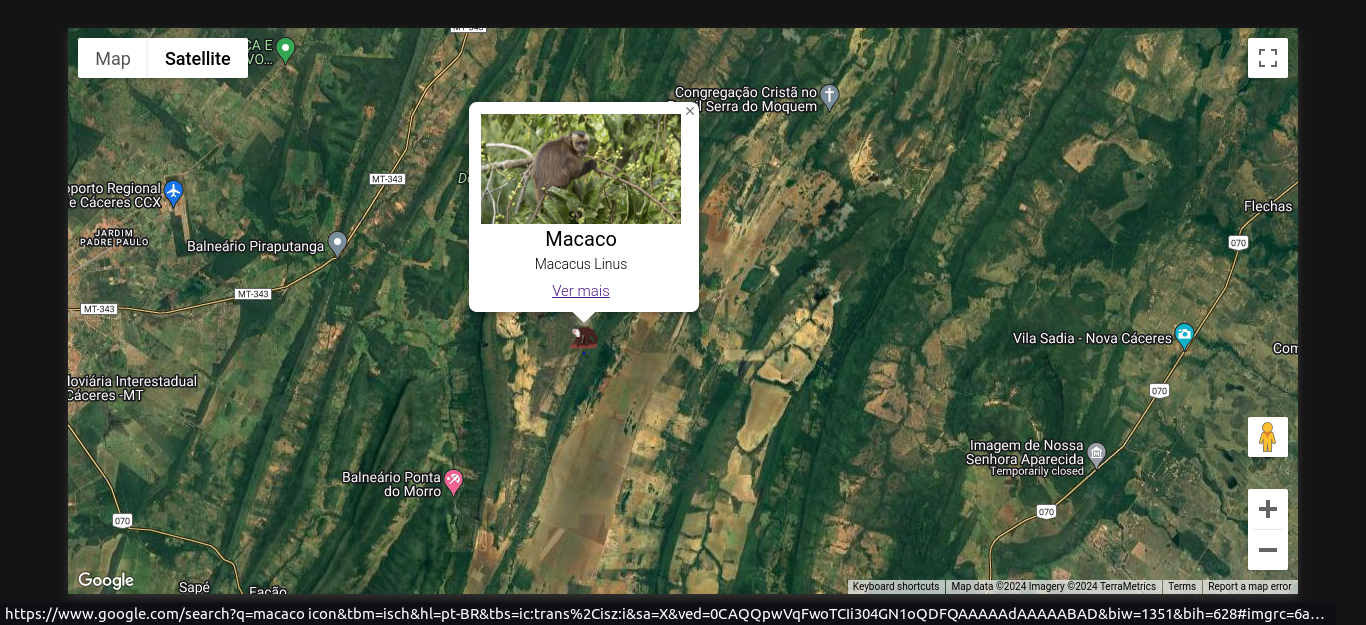Viewport: 1366px width, 625px height.
Task: Close the Macaco info window
Action: (x=690, y=111)
